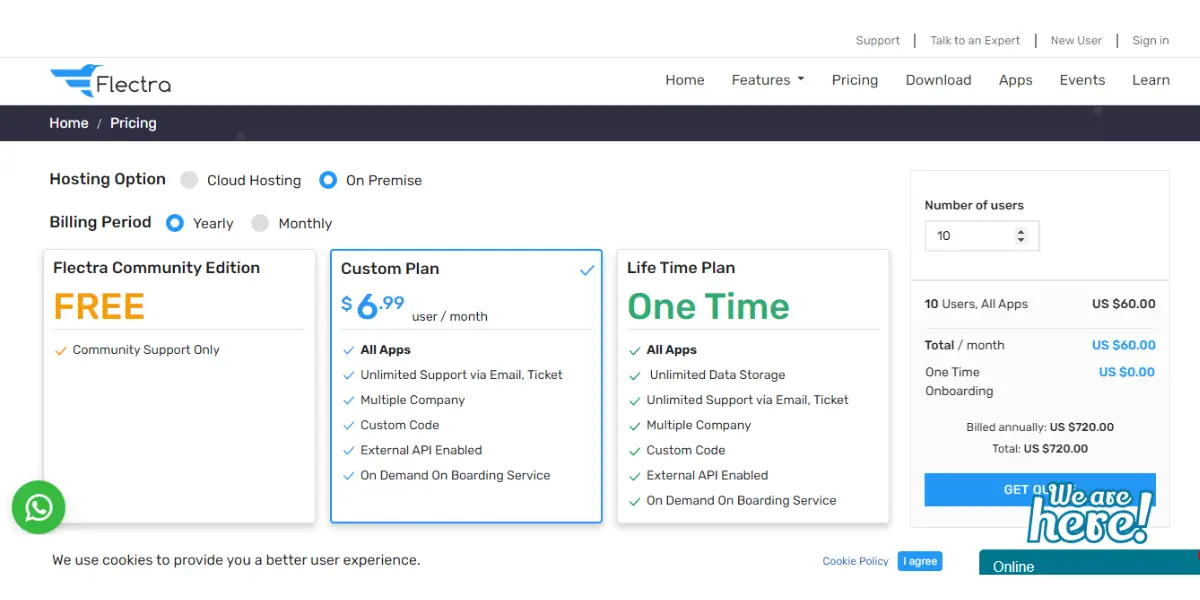Choose Yearly billing period
The image size is (1200, 600).
click(175, 223)
